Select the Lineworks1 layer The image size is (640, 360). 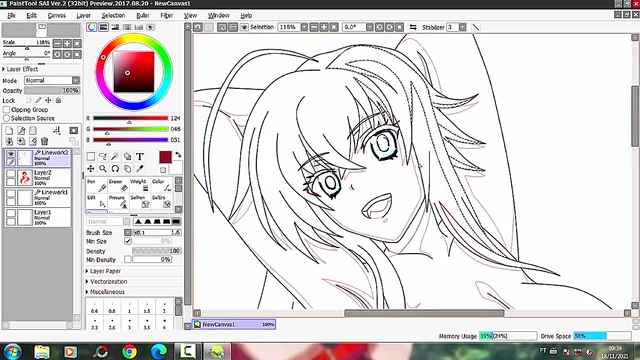44,197
